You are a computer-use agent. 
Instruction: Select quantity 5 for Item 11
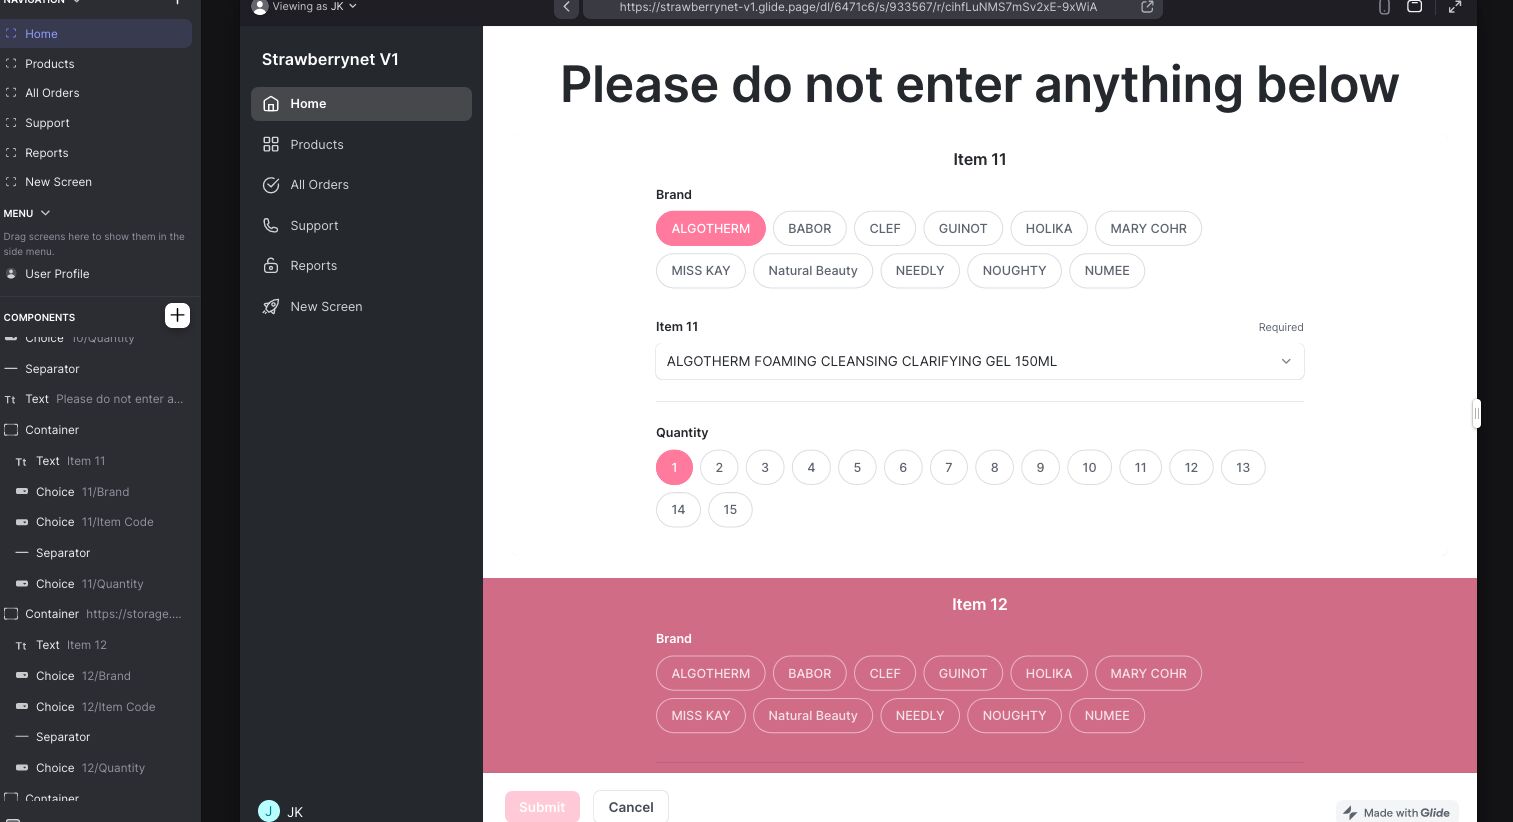click(x=857, y=467)
